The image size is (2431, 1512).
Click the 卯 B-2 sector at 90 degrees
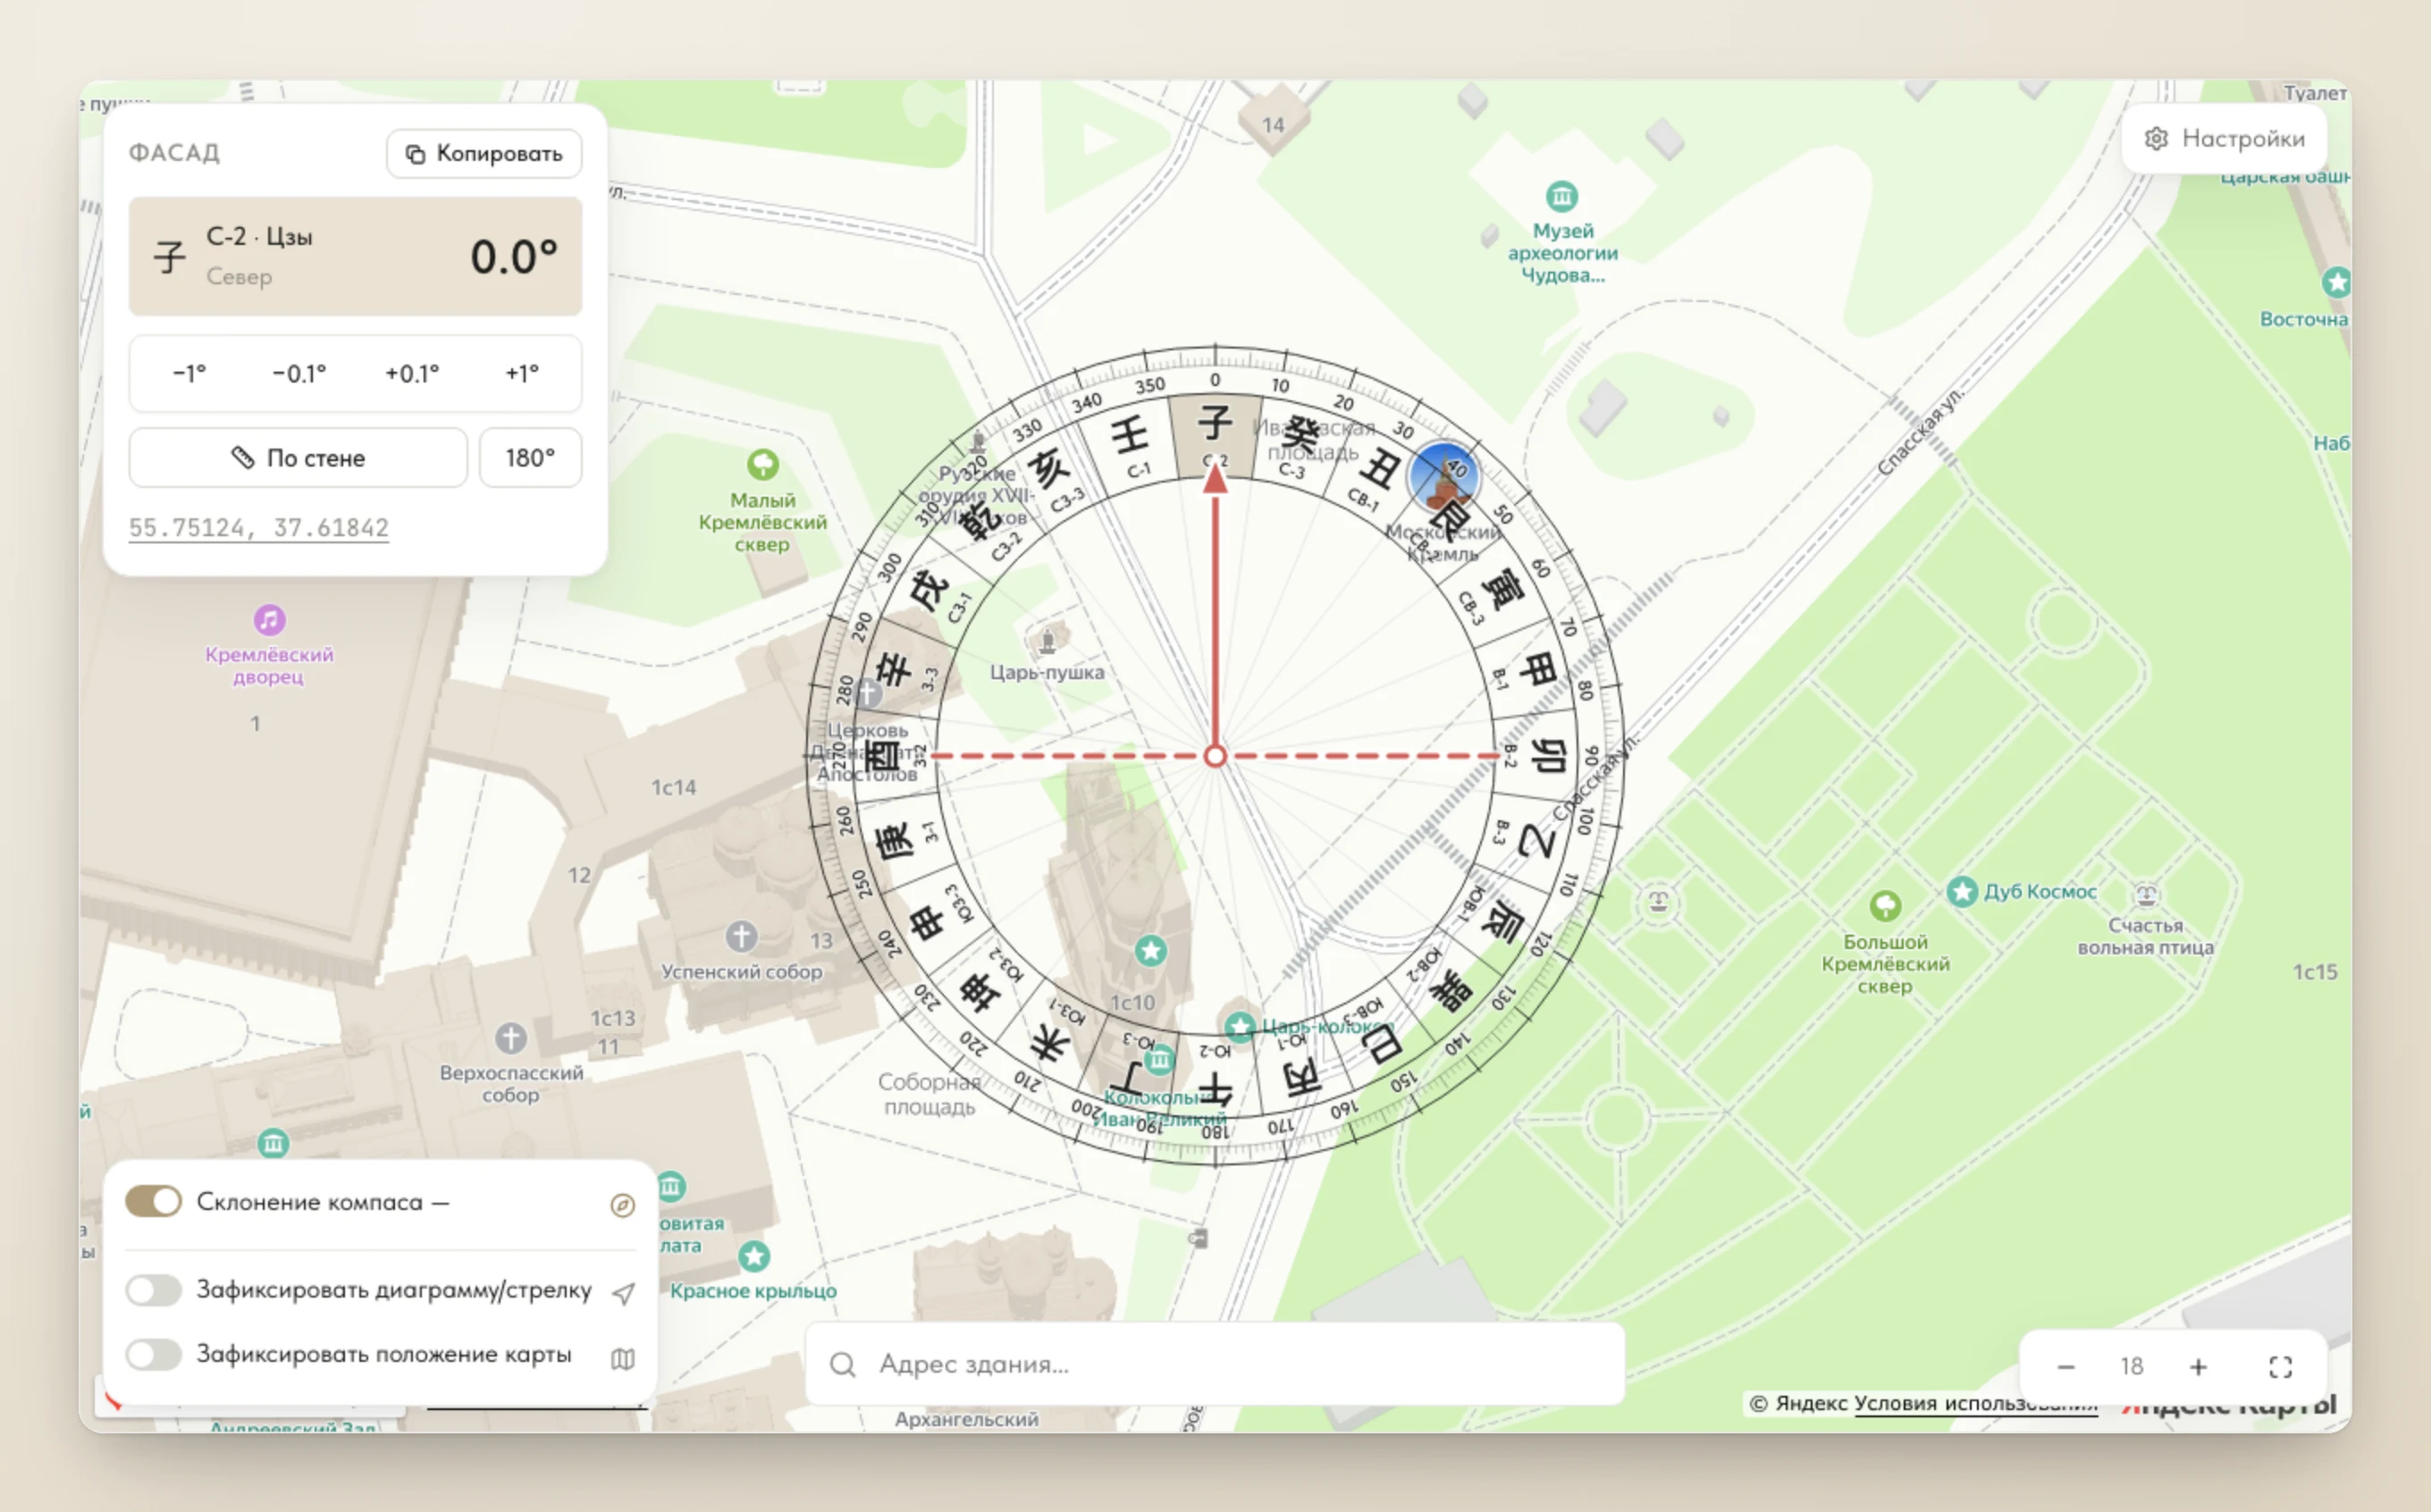pyautogui.click(x=1537, y=757)
